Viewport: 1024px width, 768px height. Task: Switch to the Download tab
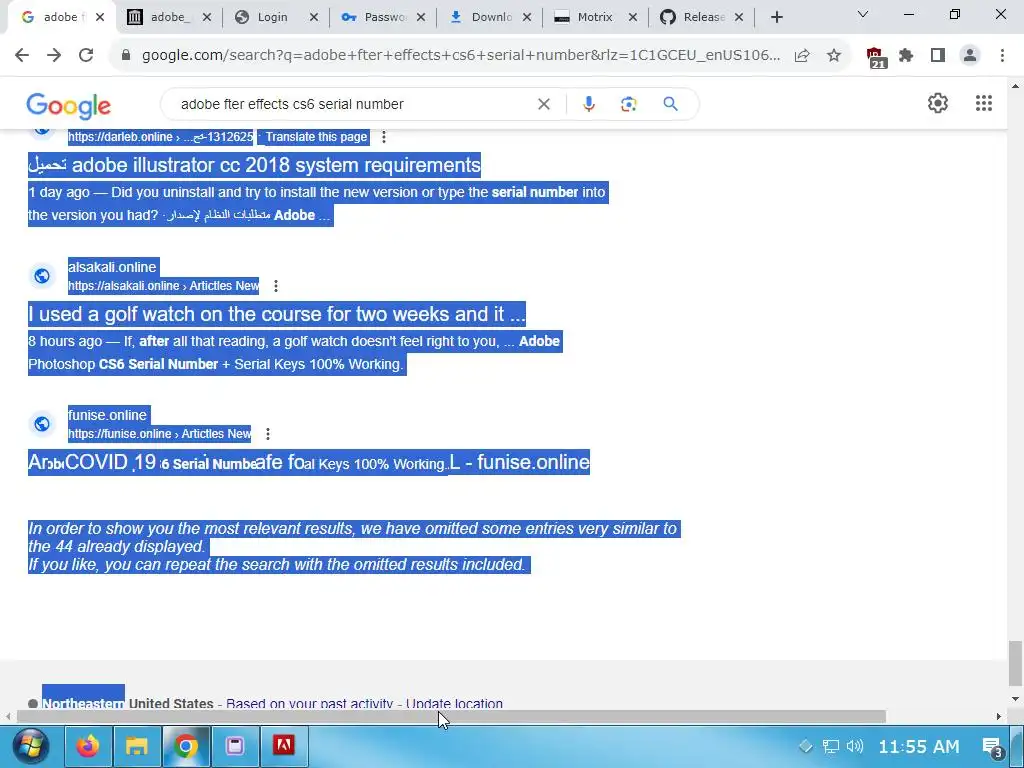coord(491,17)
